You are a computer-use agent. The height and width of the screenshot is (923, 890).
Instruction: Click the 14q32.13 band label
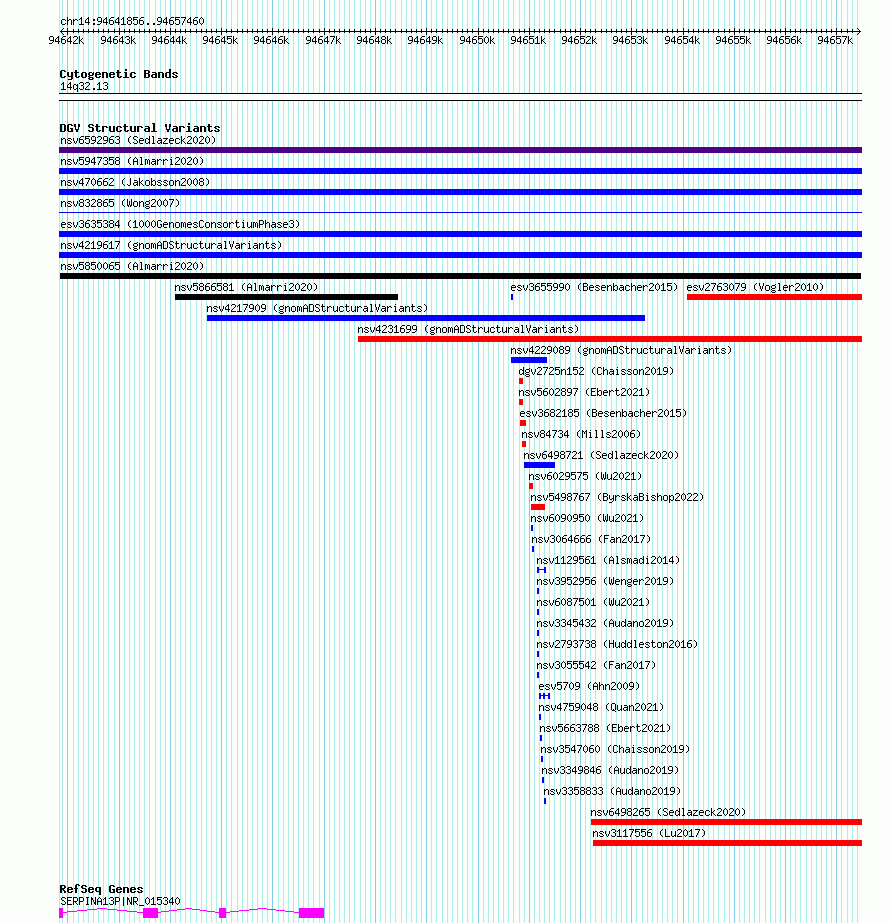[x=84, y=87]
